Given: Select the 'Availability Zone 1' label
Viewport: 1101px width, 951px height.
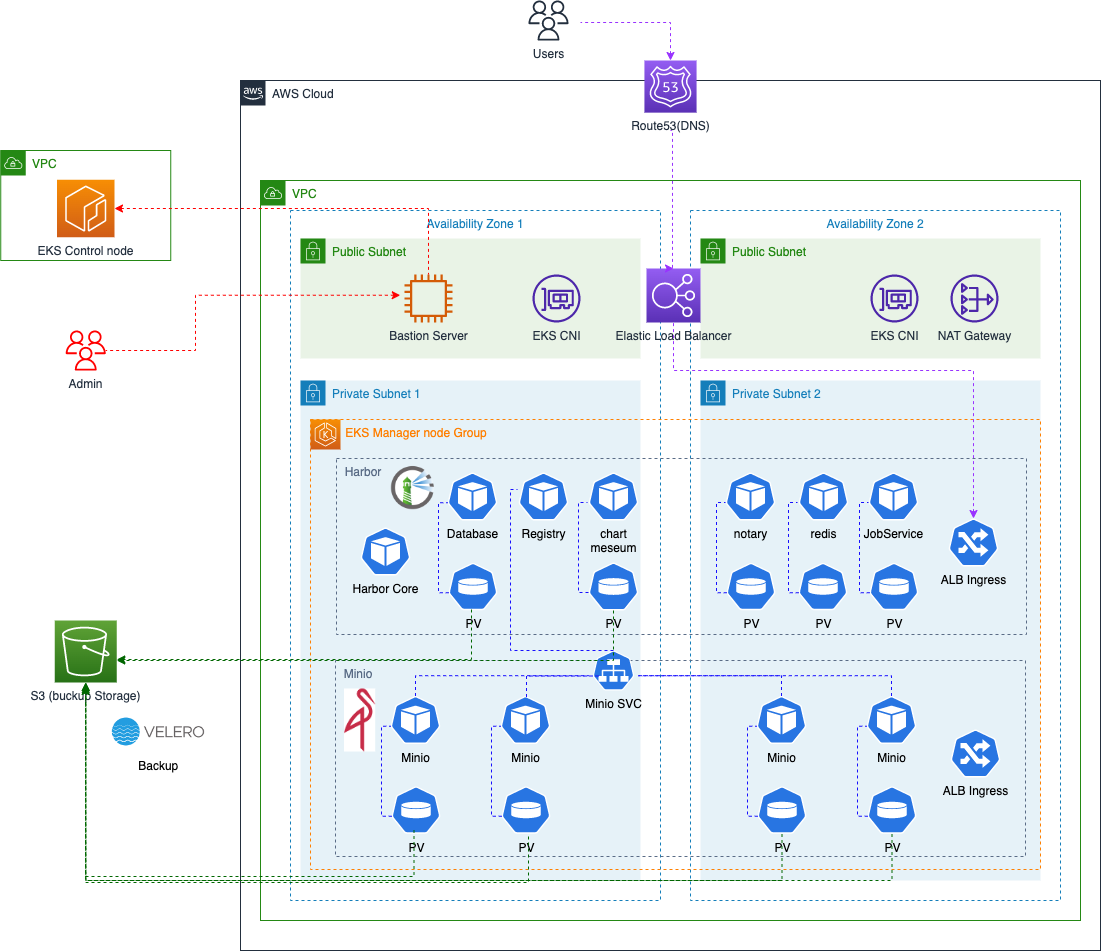Looking at the screenshot, I should click(x=475, y=223).
